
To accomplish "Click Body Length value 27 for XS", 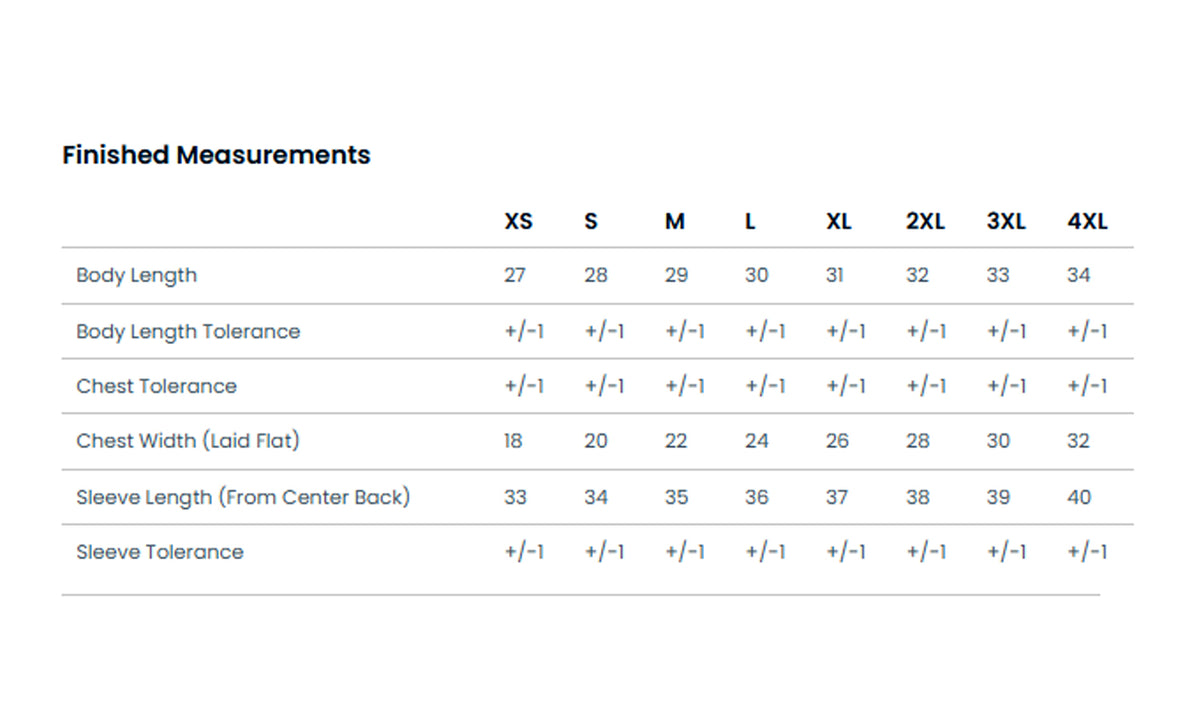I will tap(515, 275).
